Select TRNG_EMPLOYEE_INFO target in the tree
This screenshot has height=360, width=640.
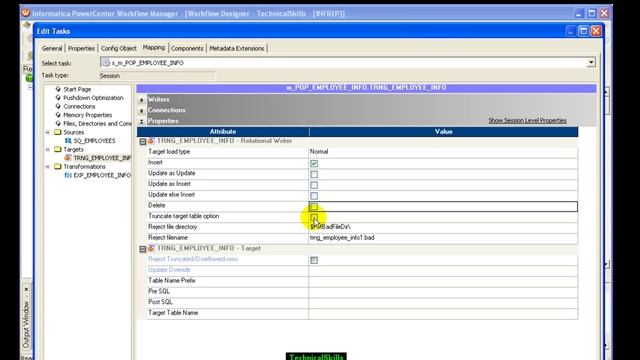pyautogui.click(x=102, y=158)
